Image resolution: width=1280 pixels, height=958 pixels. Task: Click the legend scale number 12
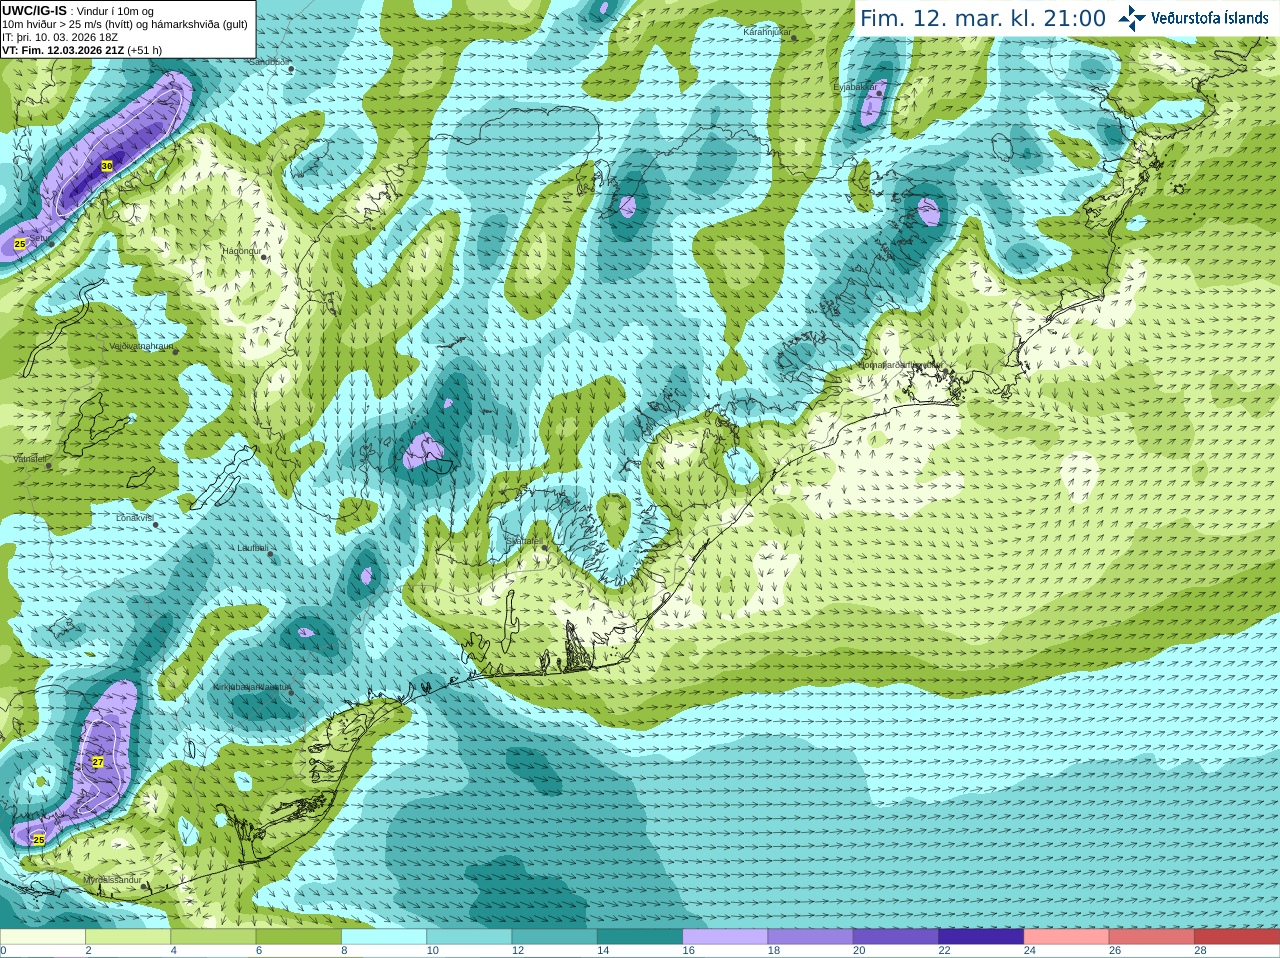[x=518, y=951]
